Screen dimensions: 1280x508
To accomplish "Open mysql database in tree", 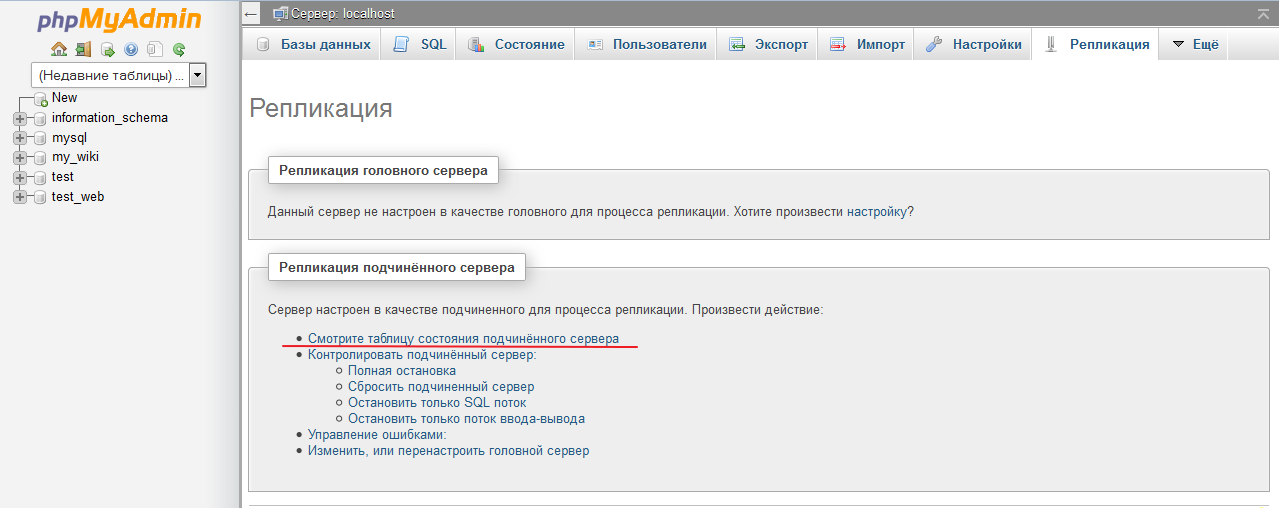I will coord(70,138).
